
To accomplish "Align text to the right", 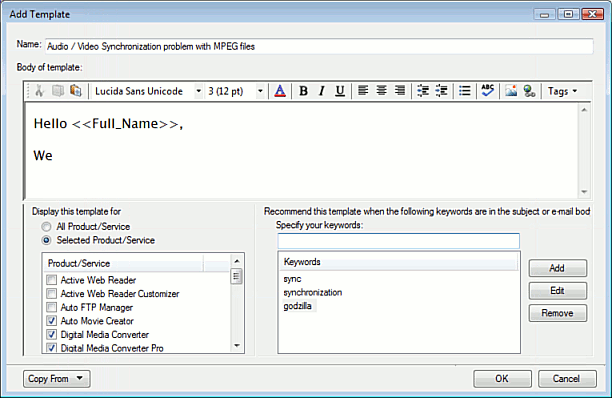I will point(400,91).
